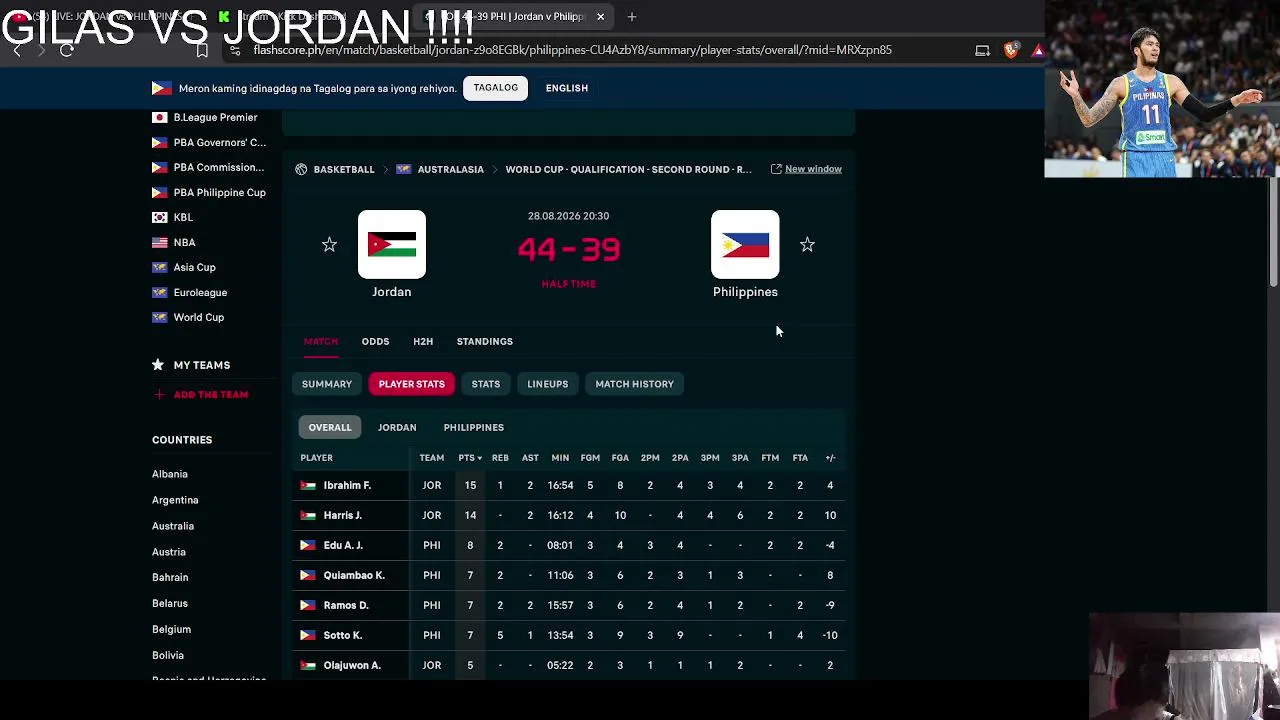1280x720 pixels.
Task: Switch to the STANDINGS tab
Action: click(x=485, y=341)
